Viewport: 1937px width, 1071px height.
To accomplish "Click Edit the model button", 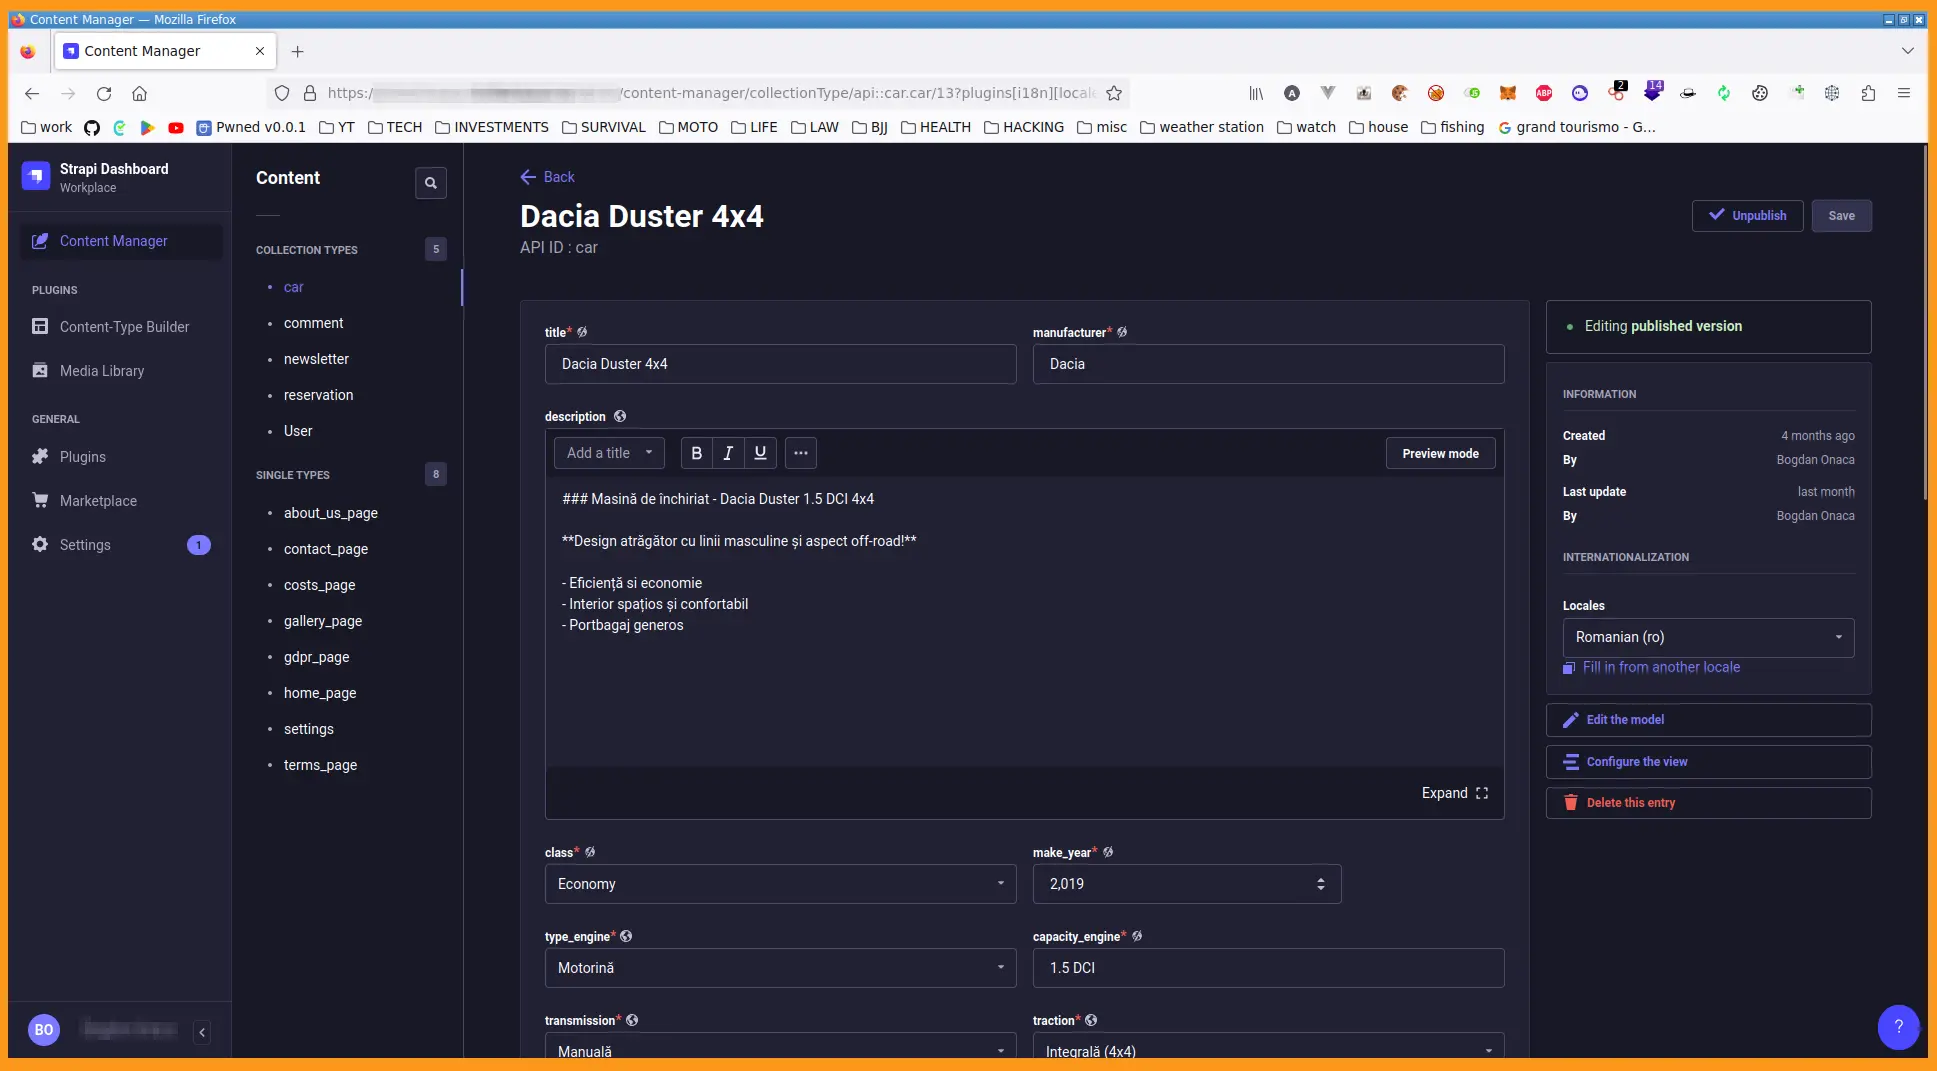I will click(x=1708, y=720).
